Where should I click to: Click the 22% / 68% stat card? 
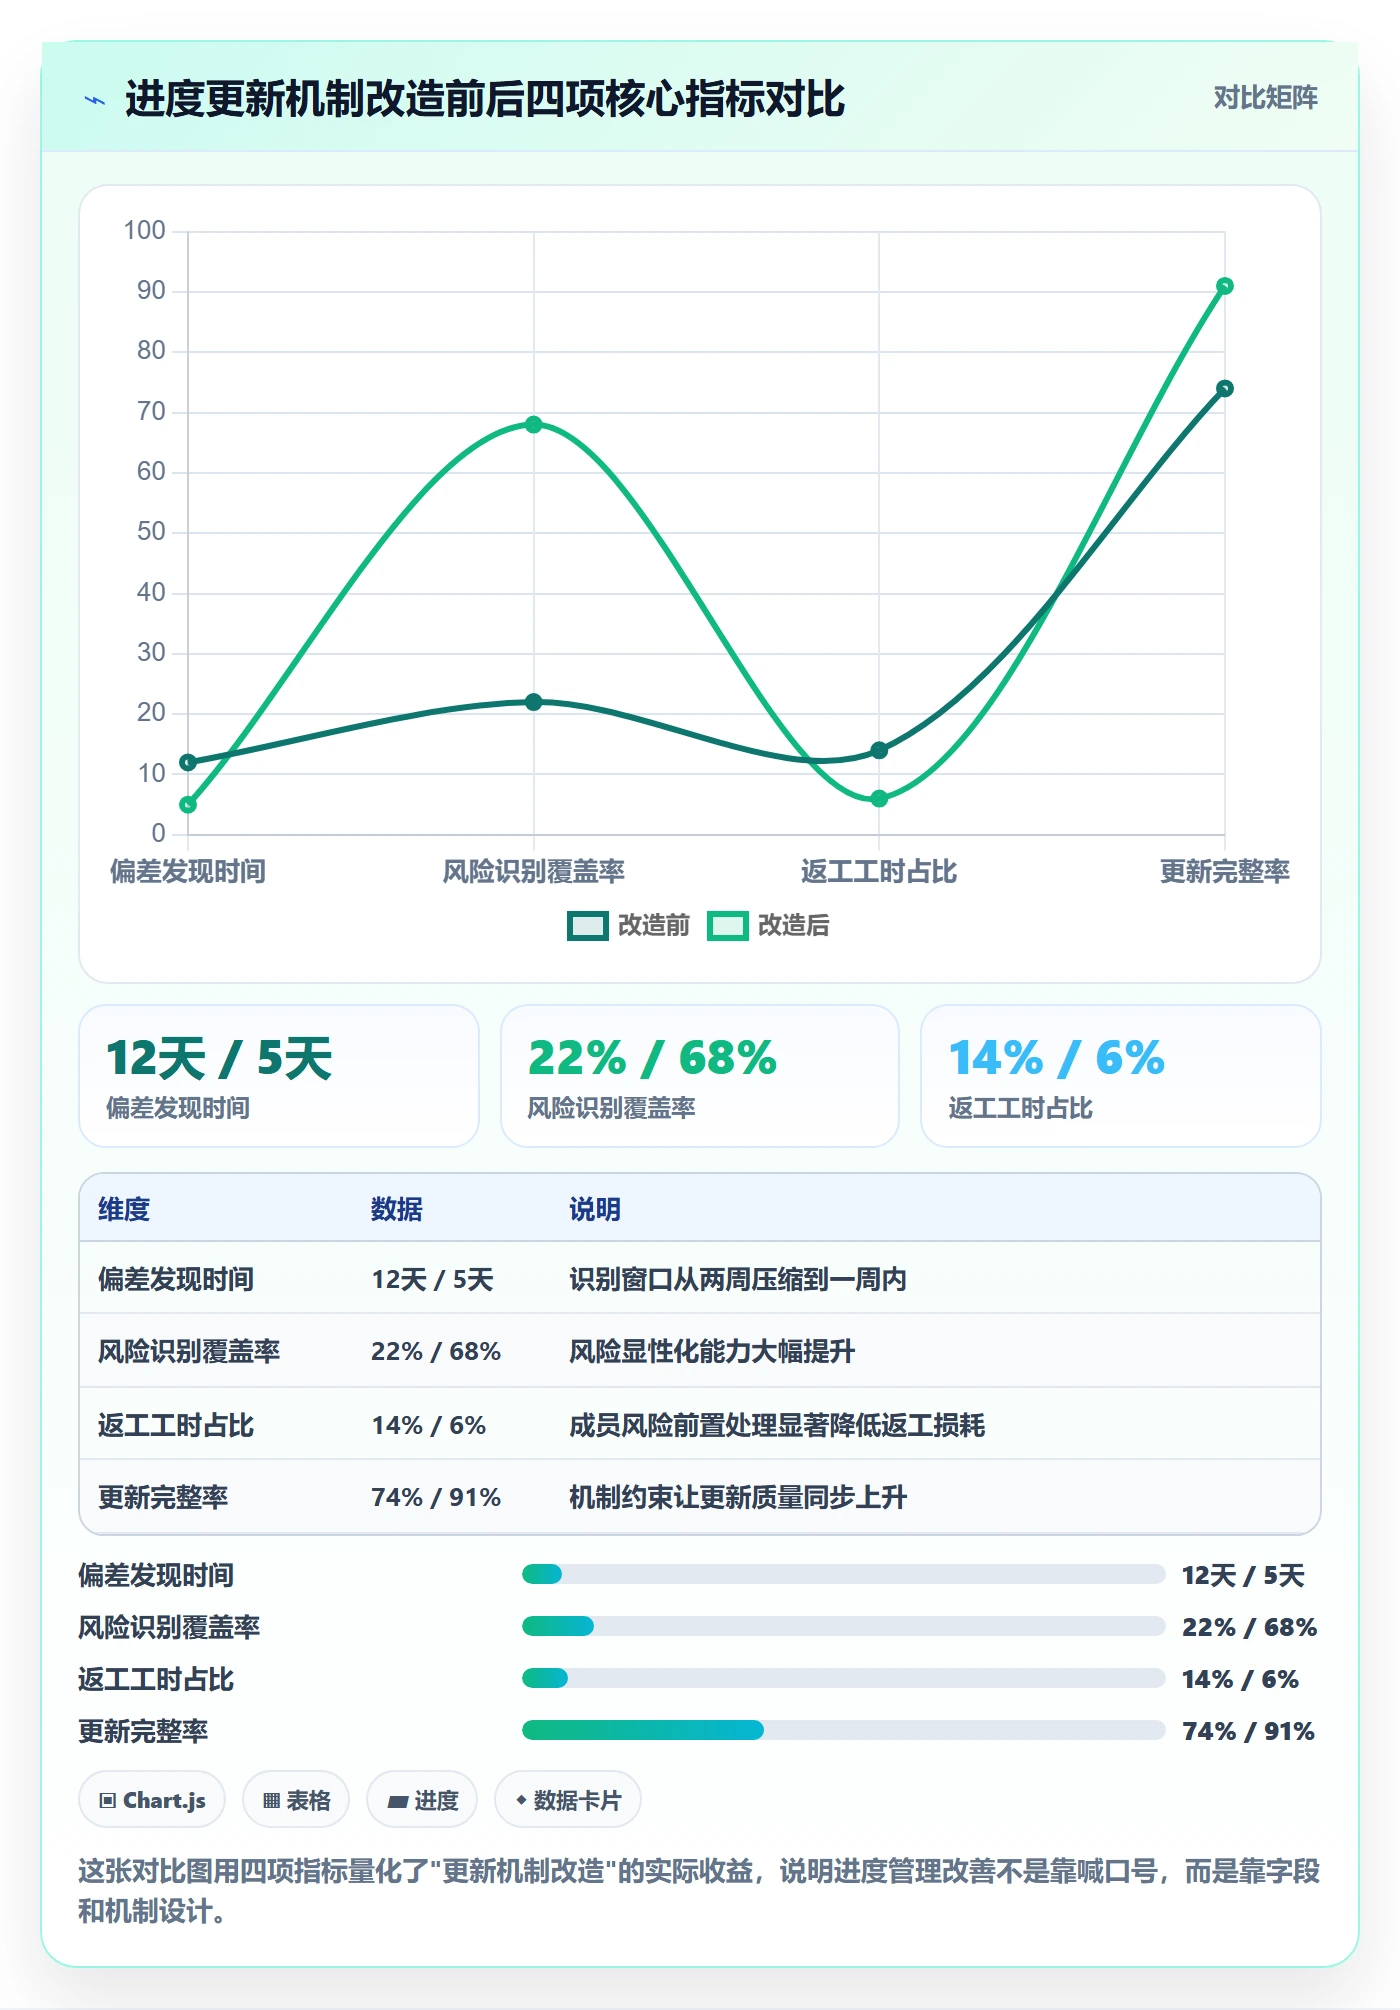tap(700, 1076)
